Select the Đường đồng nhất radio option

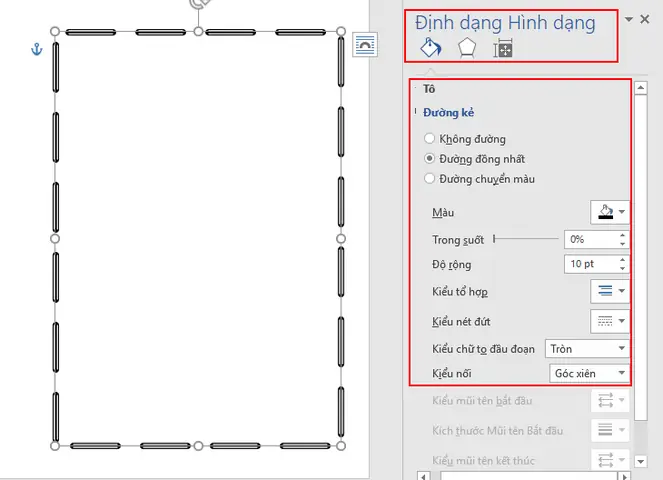(429, 159)
